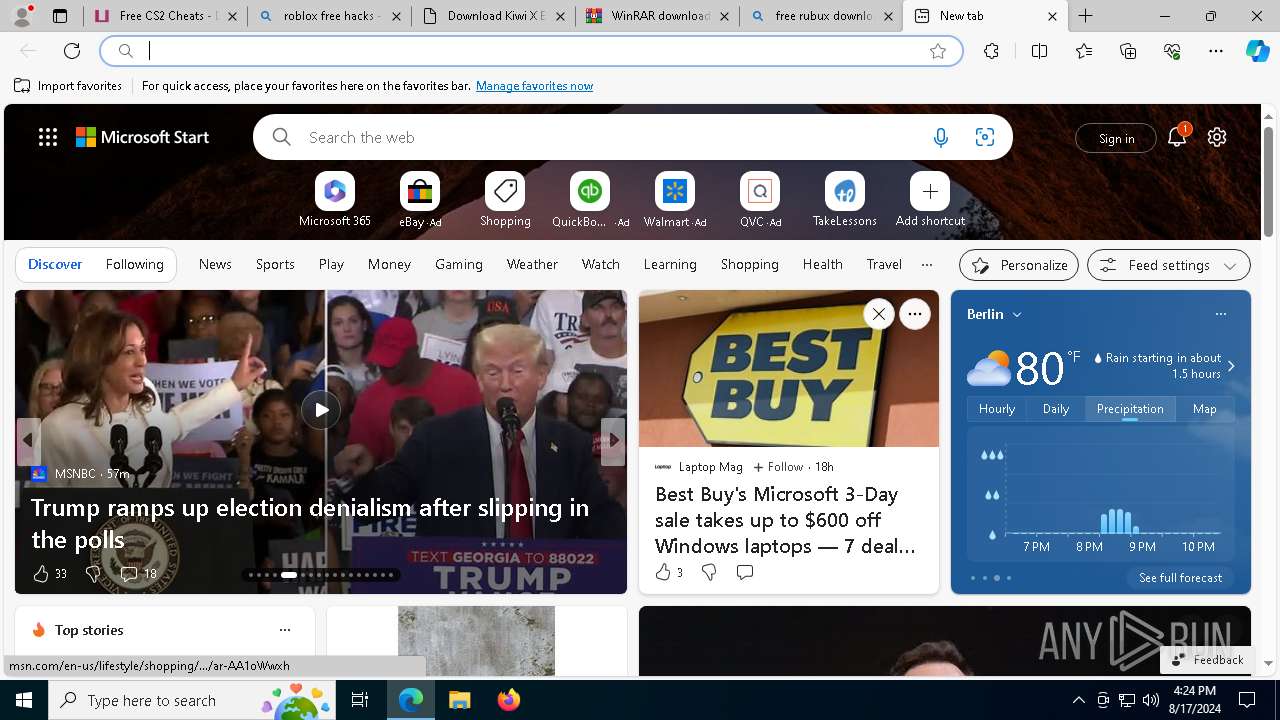Open the Gaming category
The height and width of the screenshot is (720, 1280).
click(459, 264)
